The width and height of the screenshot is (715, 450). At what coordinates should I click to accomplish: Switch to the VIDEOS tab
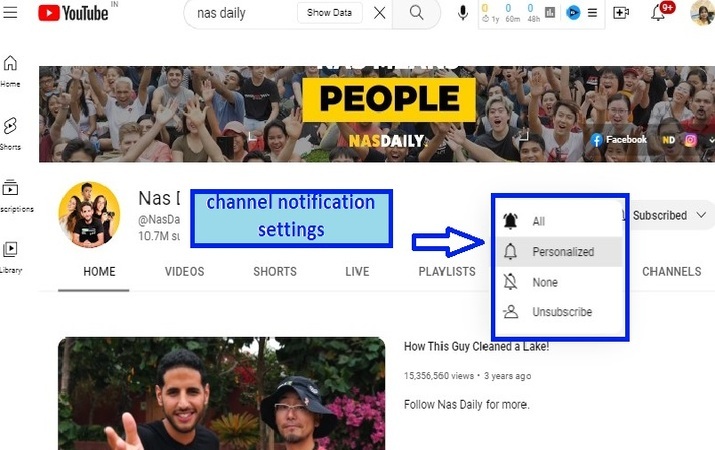pyautogui.click(x=185, y=272)
